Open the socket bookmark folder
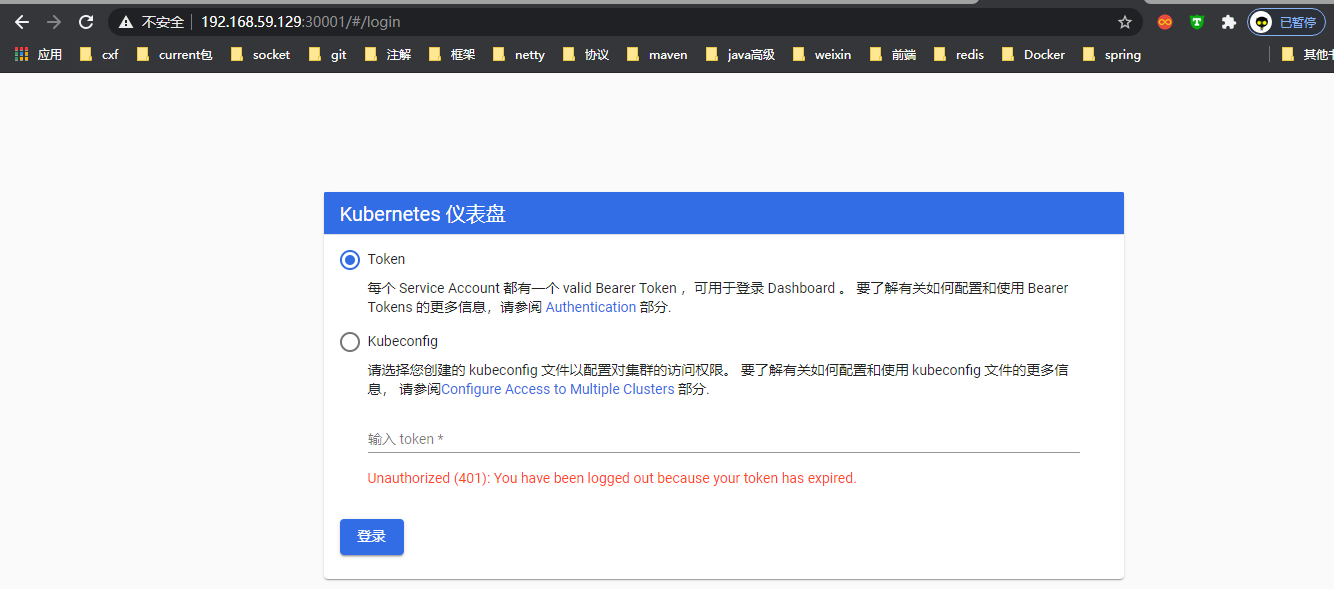Image resolution: width=1334 pixels, height=589 pixels. [x=260, y=55]
